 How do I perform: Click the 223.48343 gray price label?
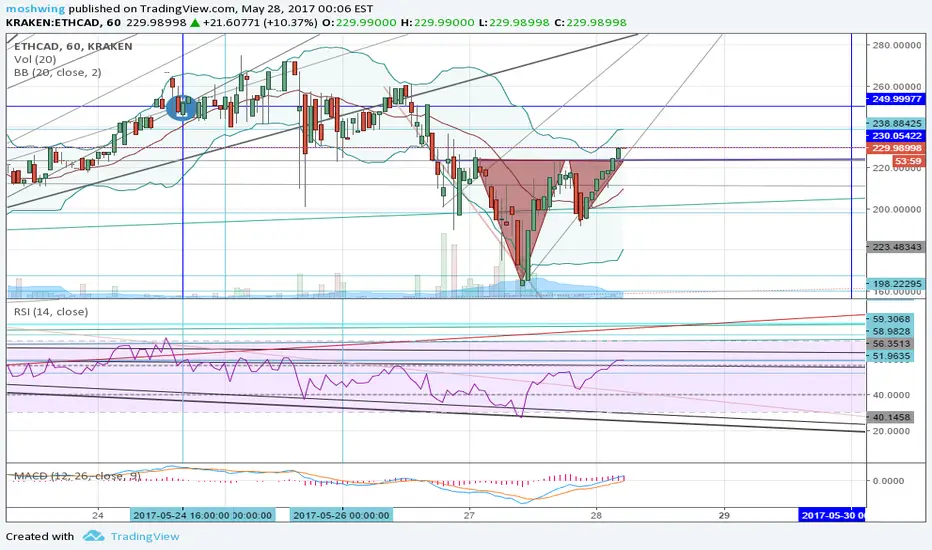point(896,247)
